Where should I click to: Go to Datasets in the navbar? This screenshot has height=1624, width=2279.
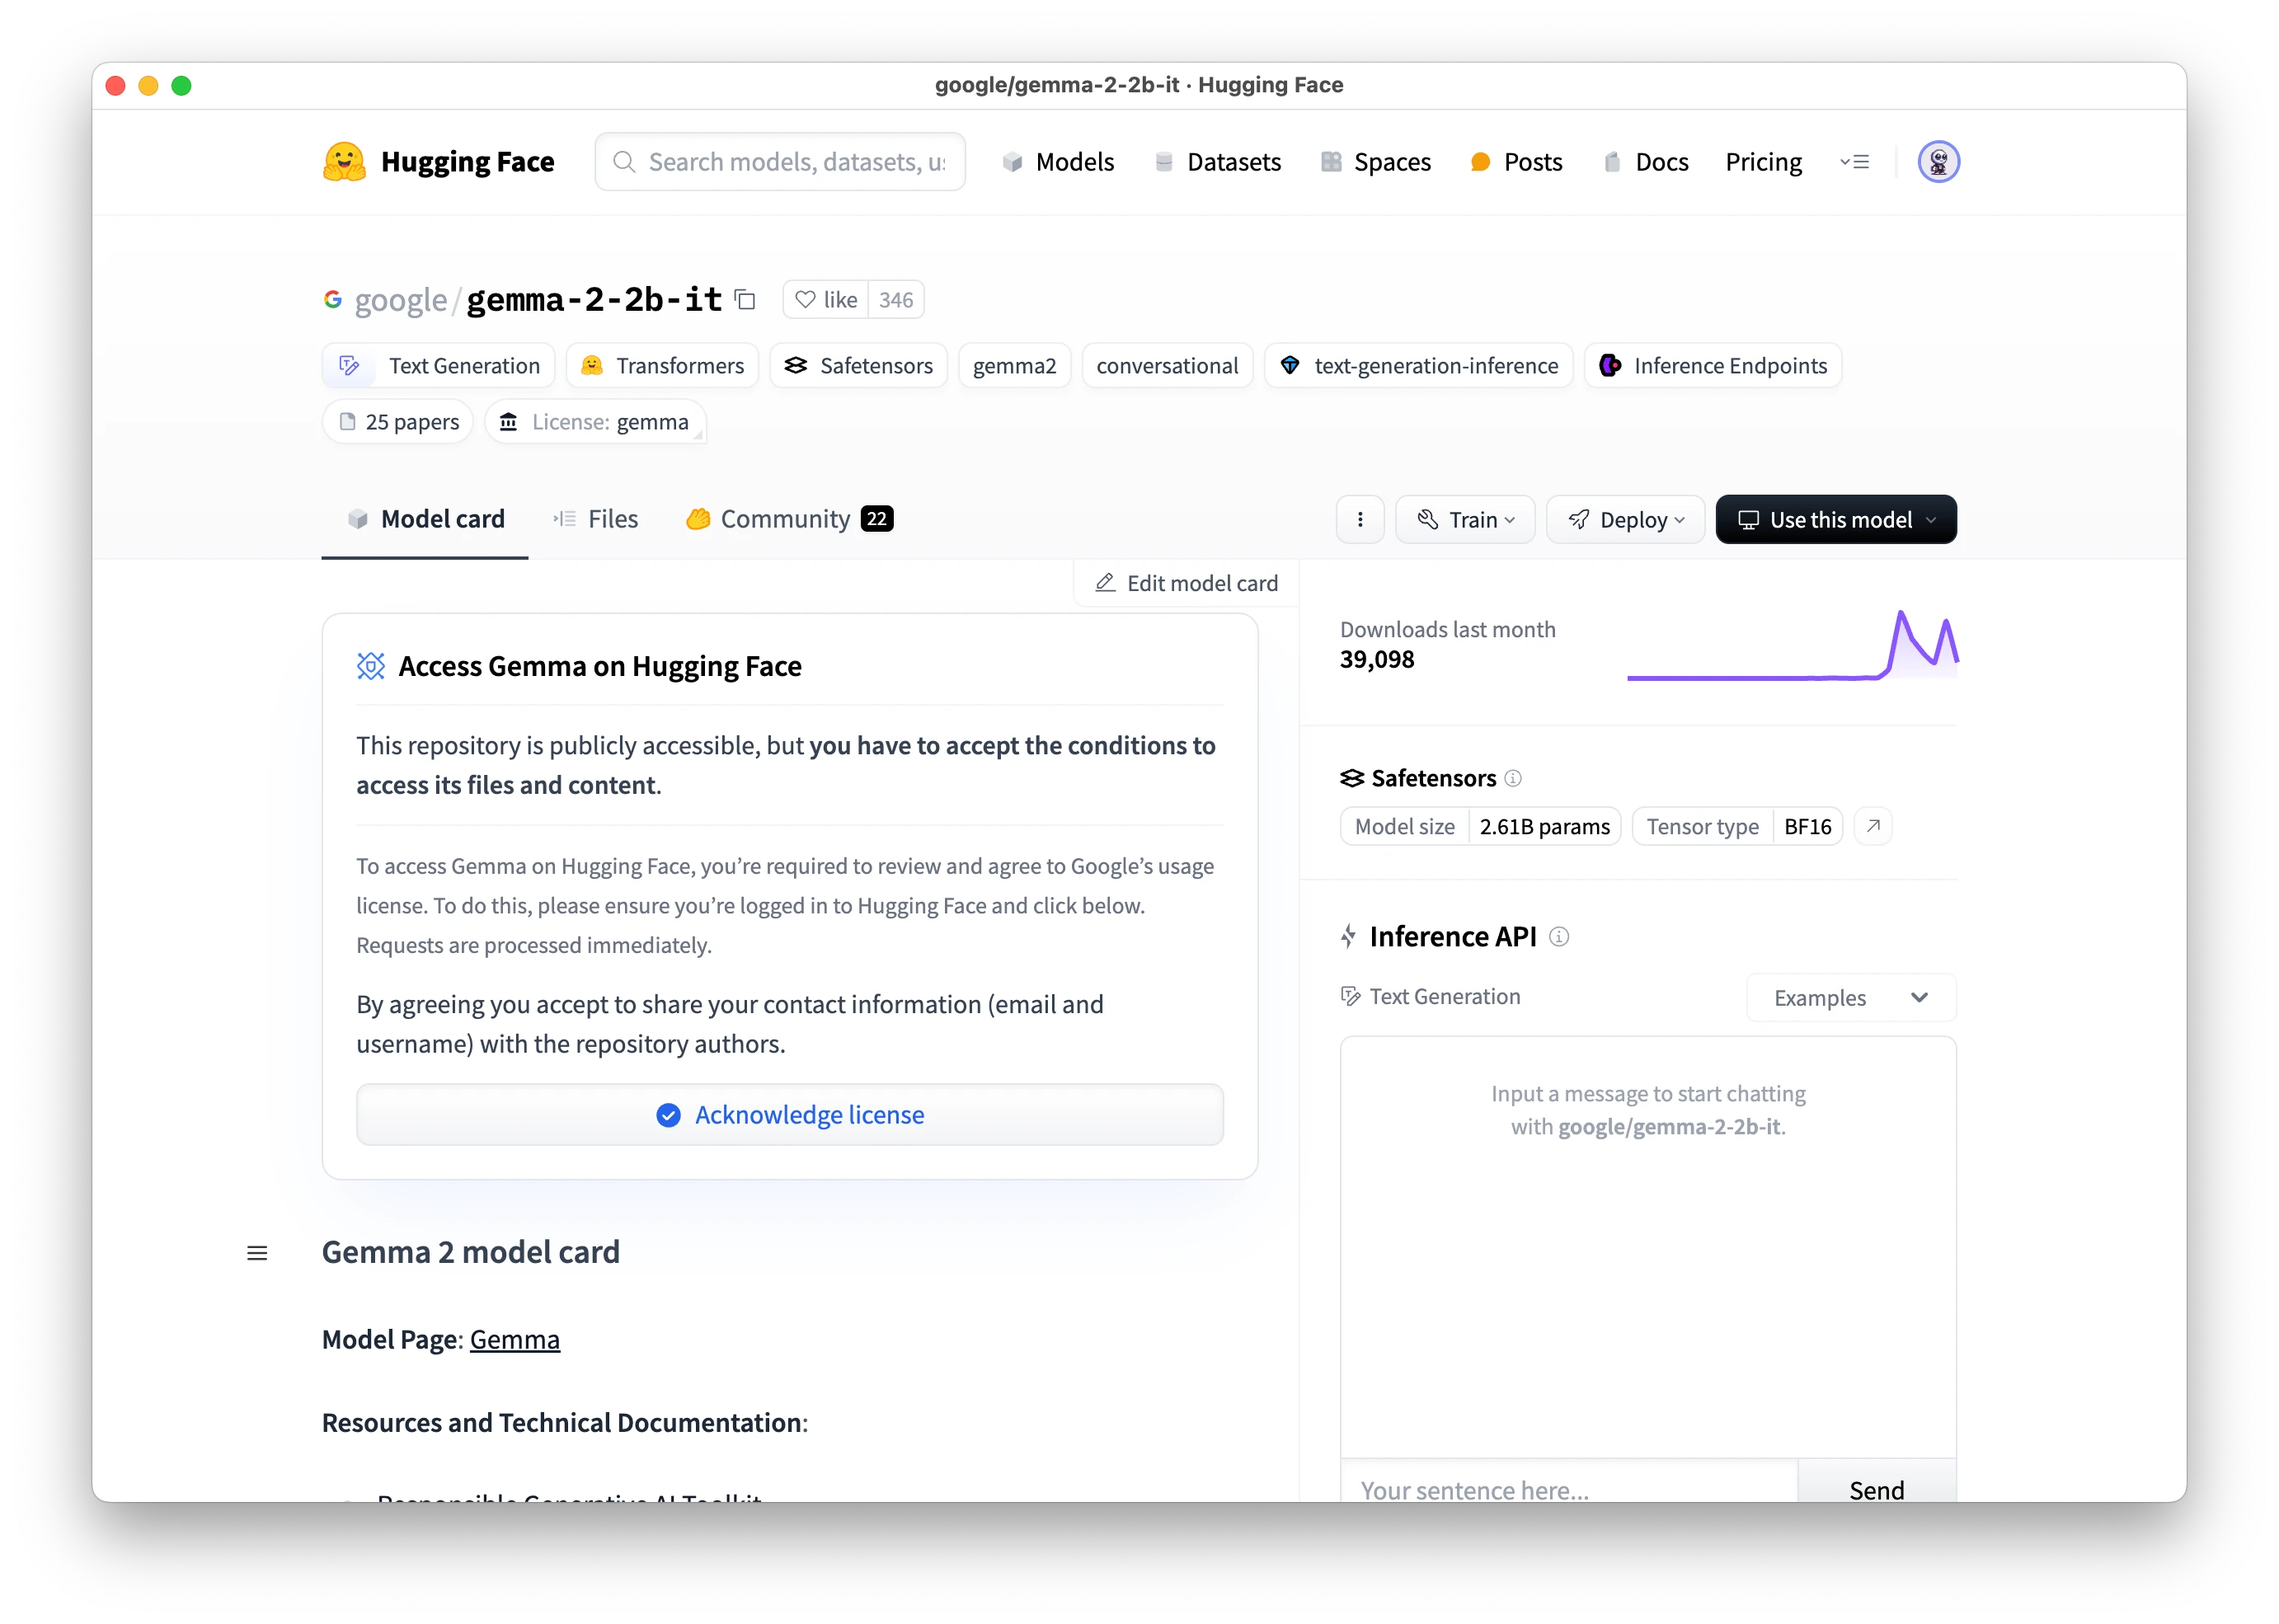click(x=1217, y=162)
